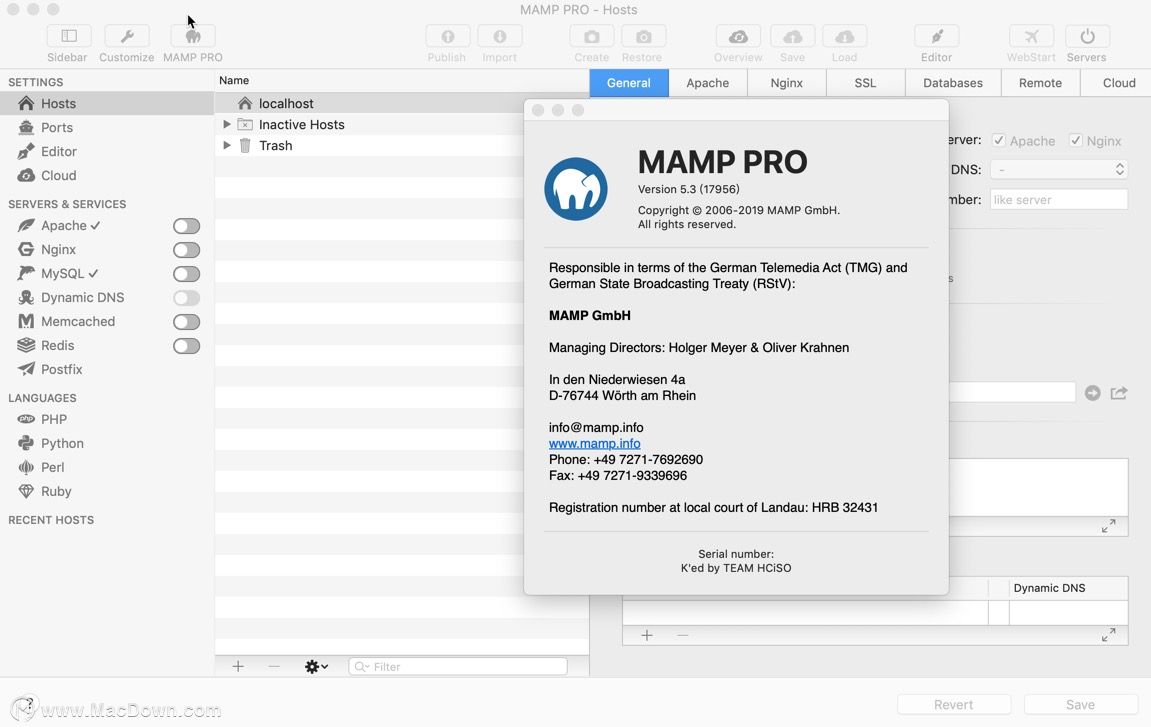1151x727 pixels.
Task: Select Dynamic DNS in sidebar
Action: (x=82, y=297)
